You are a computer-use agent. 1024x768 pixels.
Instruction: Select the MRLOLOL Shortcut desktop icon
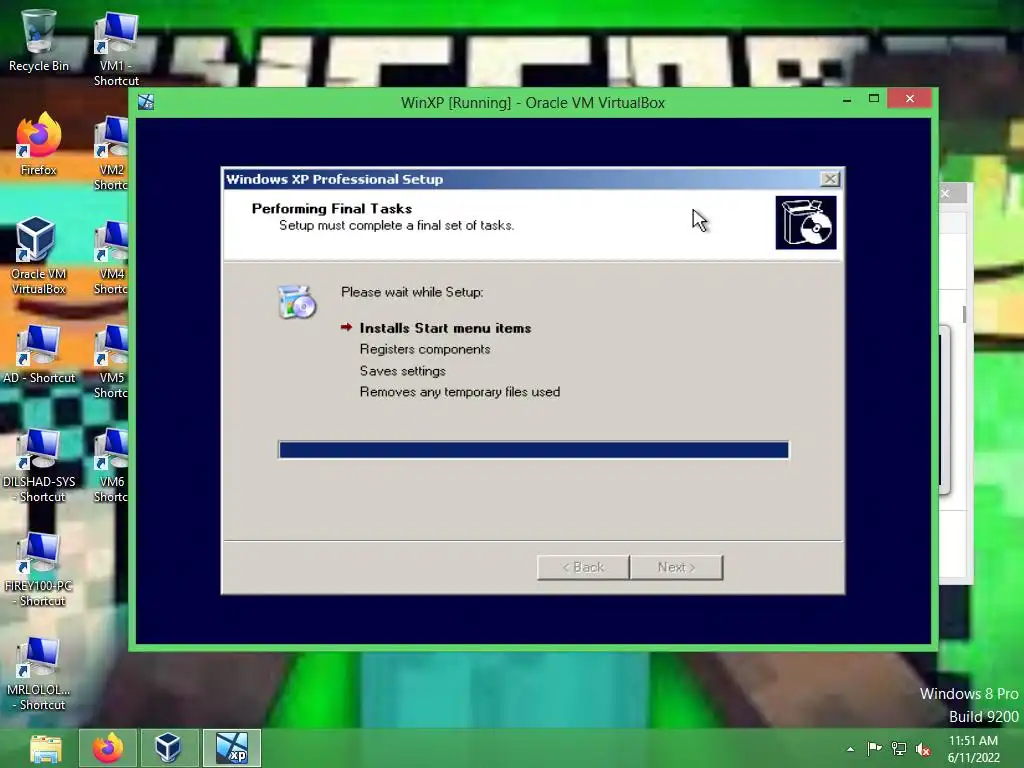point(39,673)
